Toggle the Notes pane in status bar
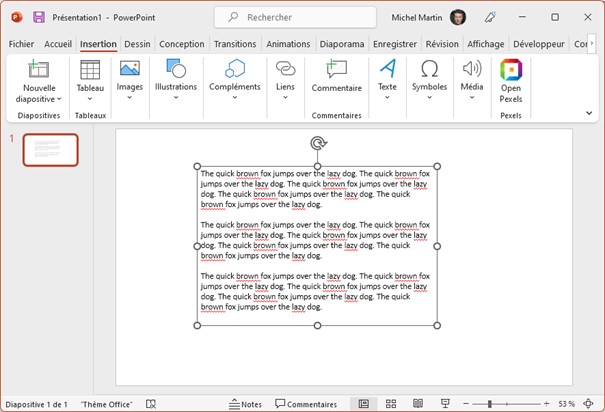Screen dimensions: 605x412 245,404
